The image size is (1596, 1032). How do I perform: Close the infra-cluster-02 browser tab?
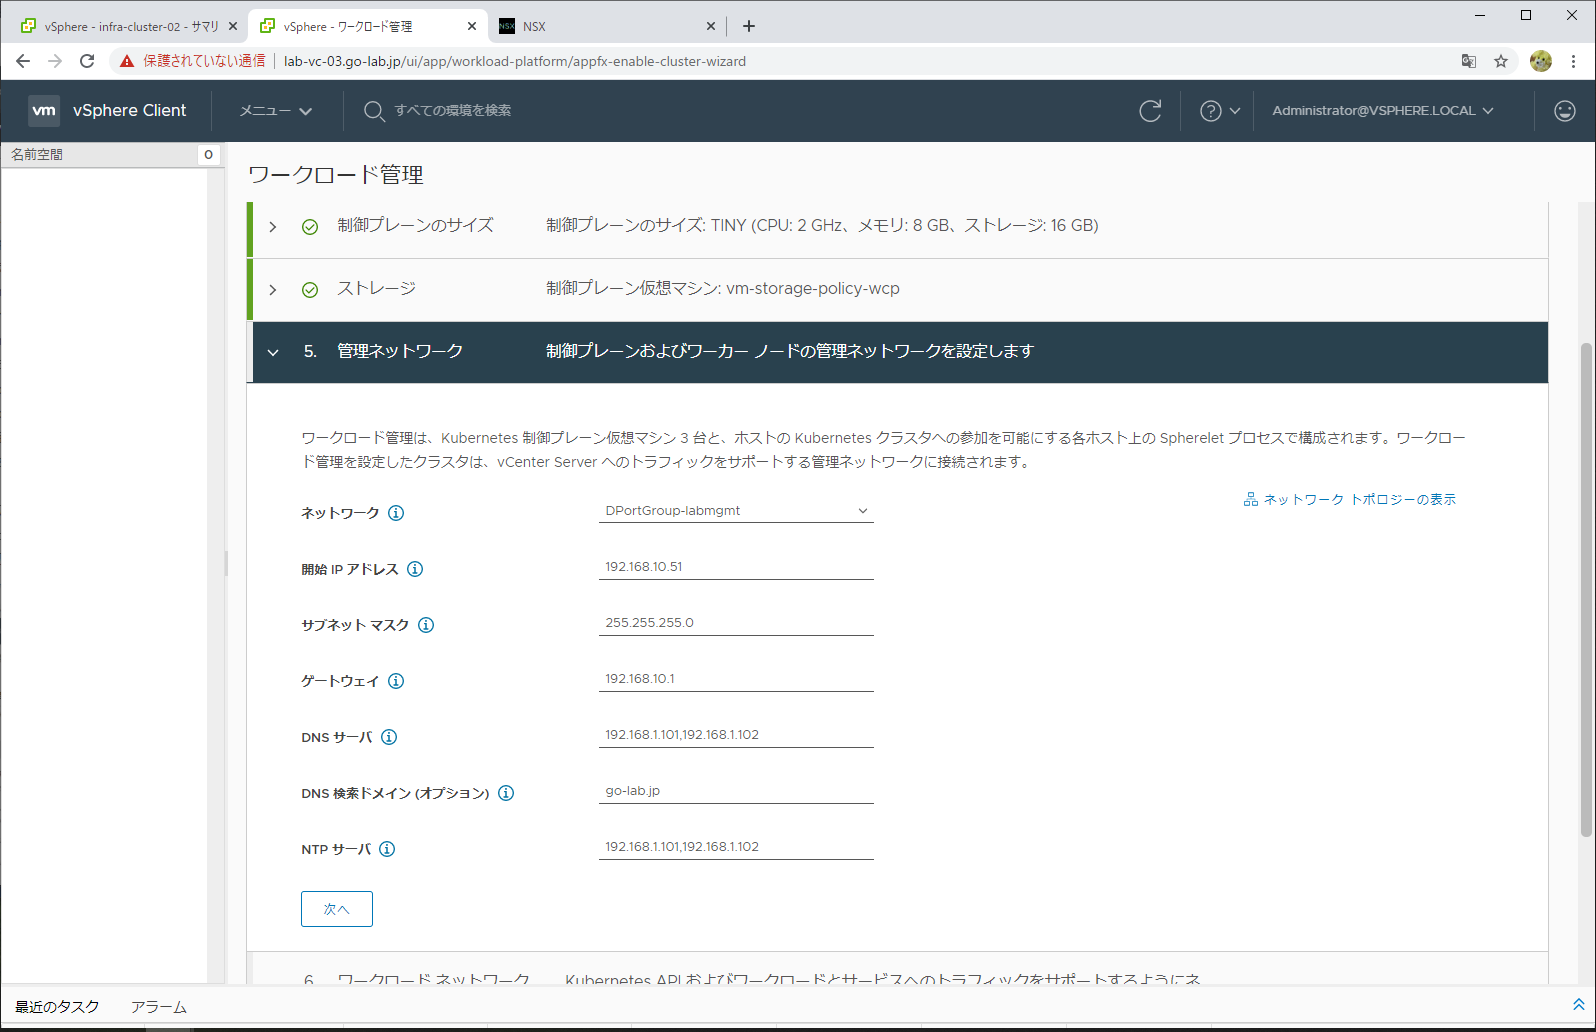click(x=233, y=26)
